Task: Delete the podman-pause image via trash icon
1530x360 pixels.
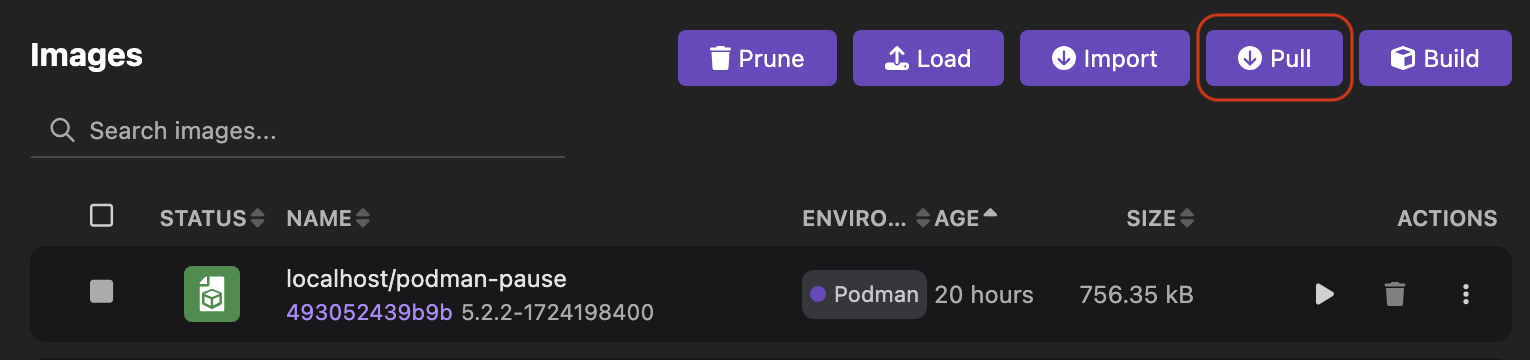Action: pyautogui.click(x=1394, y=294)
